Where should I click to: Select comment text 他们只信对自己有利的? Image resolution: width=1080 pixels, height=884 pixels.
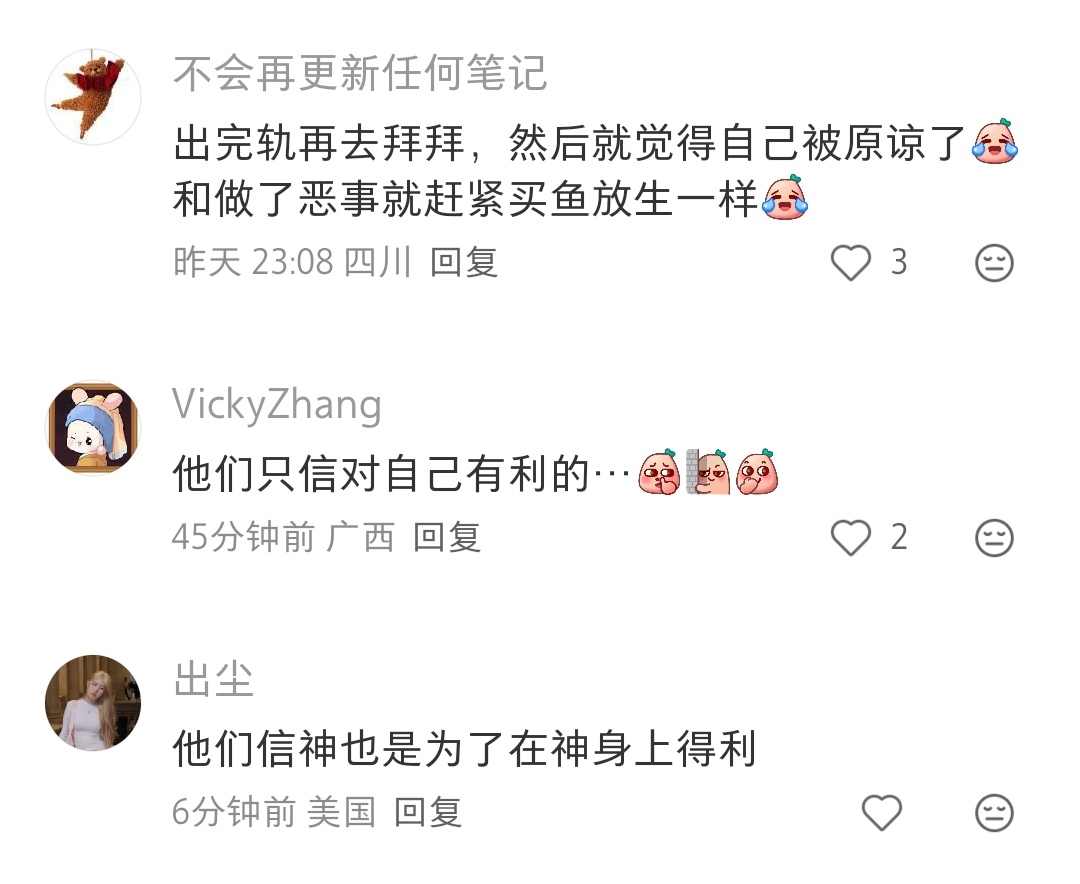coord(381,474)
